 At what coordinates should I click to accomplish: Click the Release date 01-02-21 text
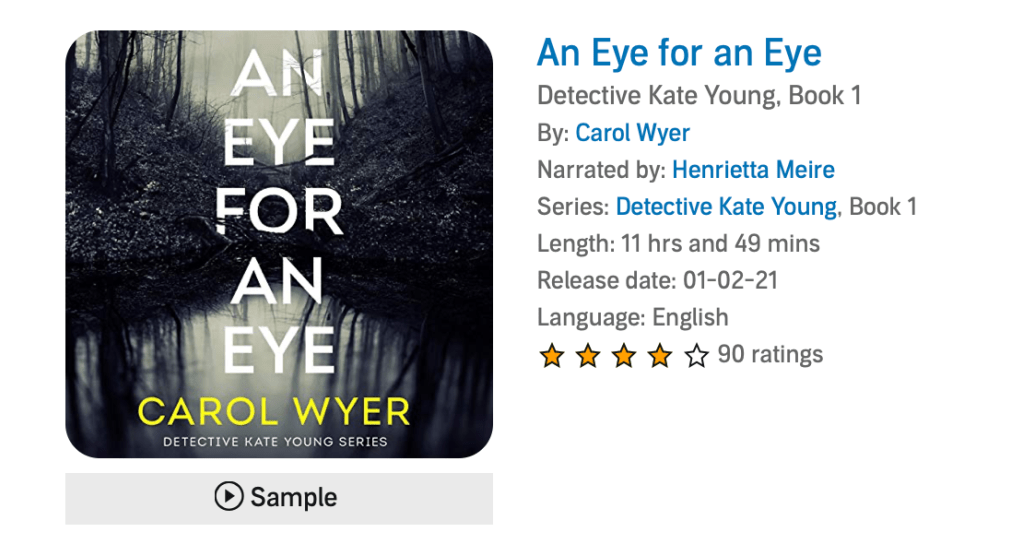coord(657,281)
